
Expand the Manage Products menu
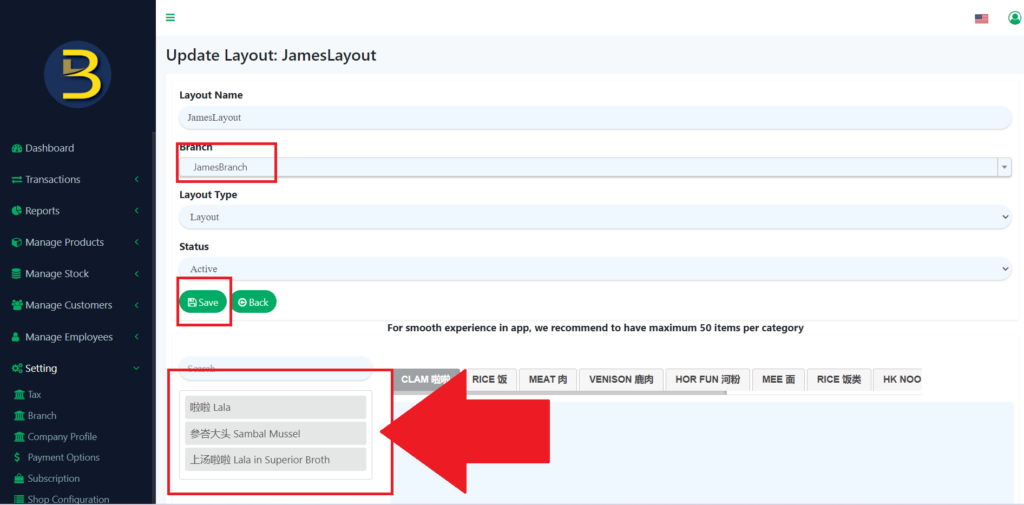coord(64,242)
